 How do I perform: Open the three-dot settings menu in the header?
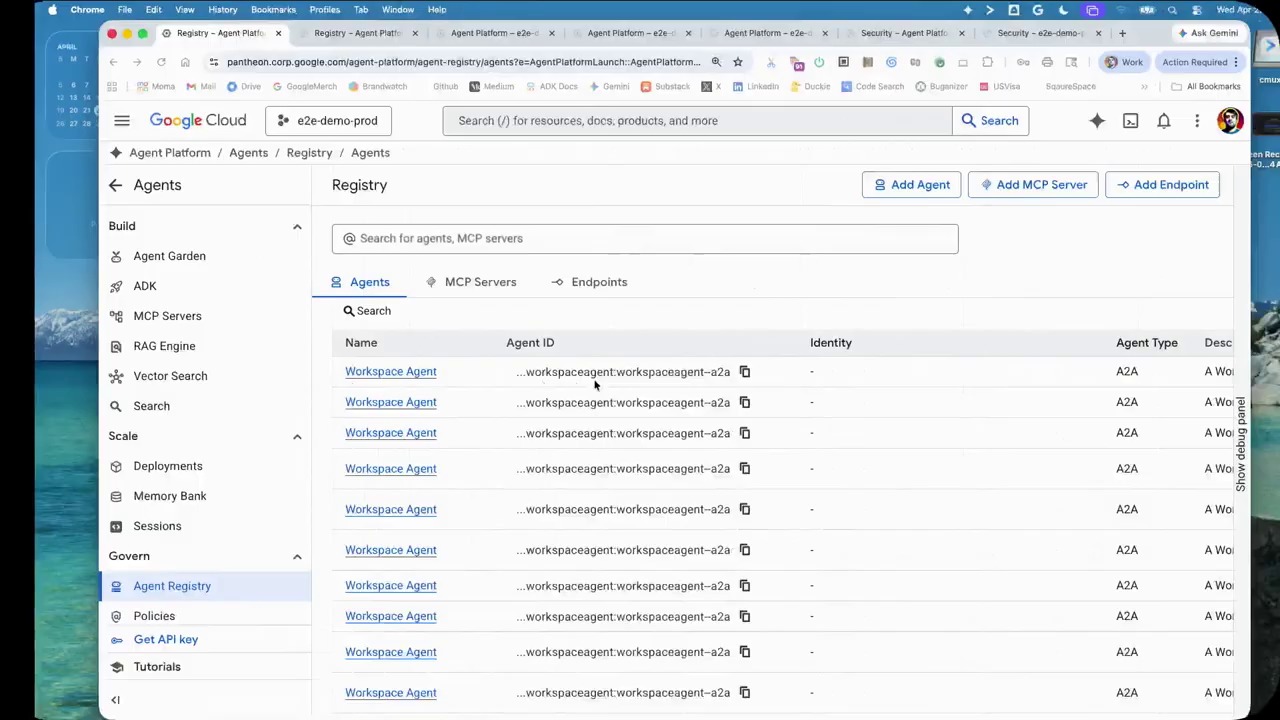[1197, 121]
